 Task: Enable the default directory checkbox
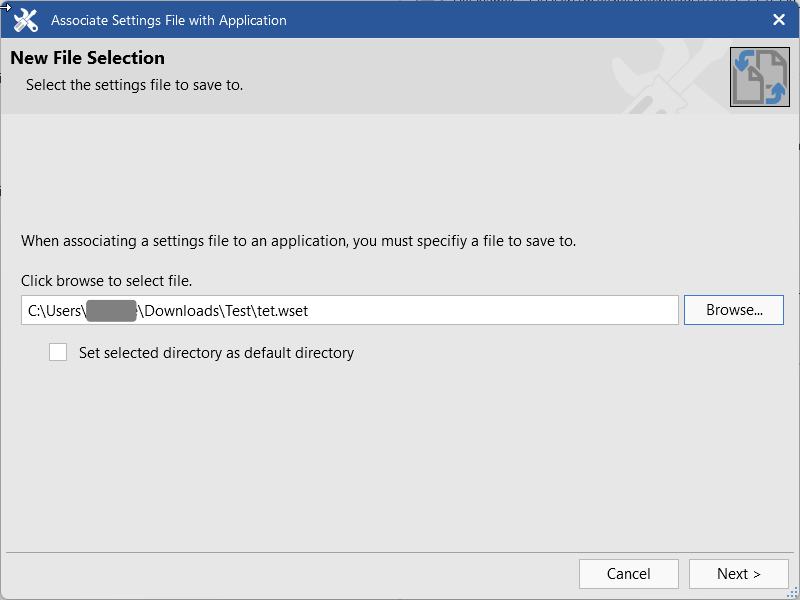click(x=58, y=352)
